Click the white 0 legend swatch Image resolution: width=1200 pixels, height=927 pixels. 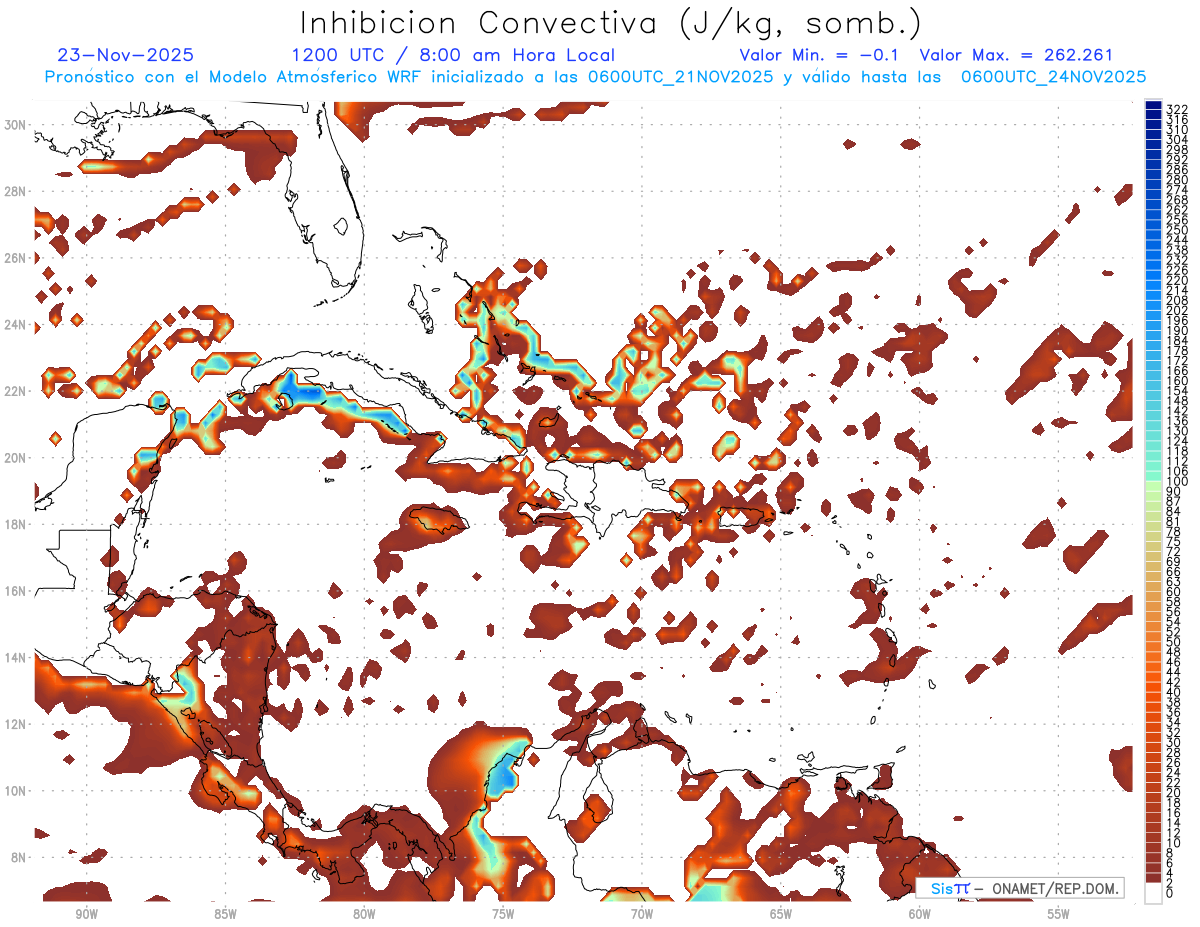click(x=1154, y=892)
